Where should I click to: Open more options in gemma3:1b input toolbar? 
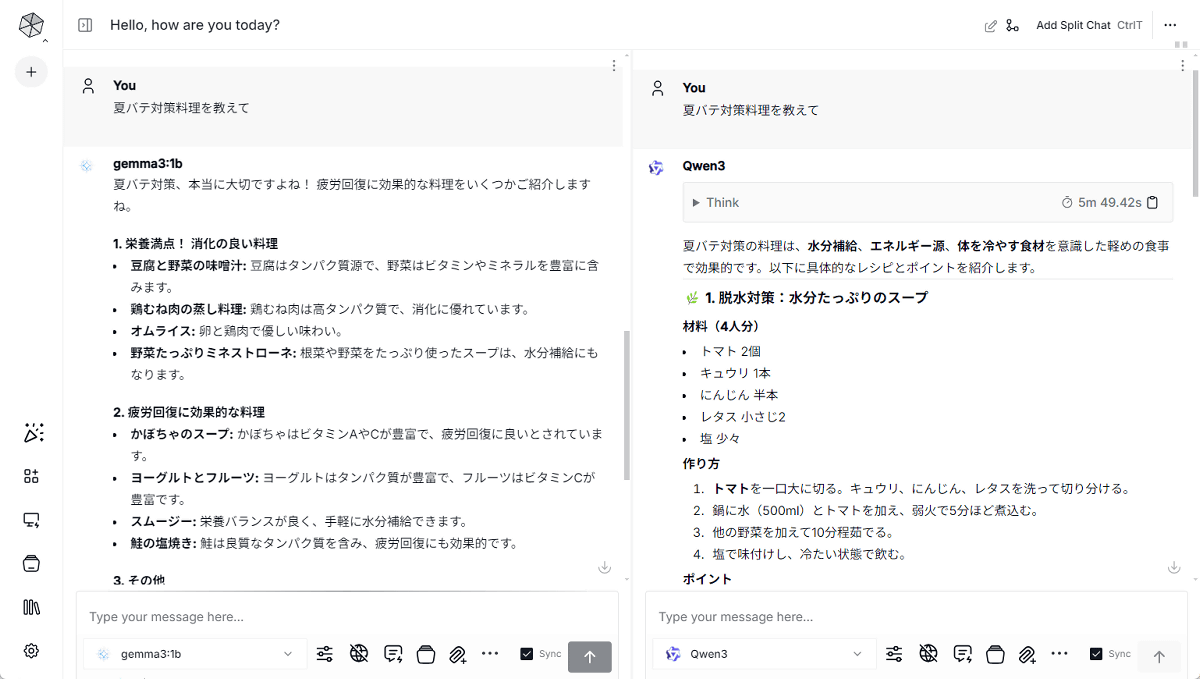489,654
